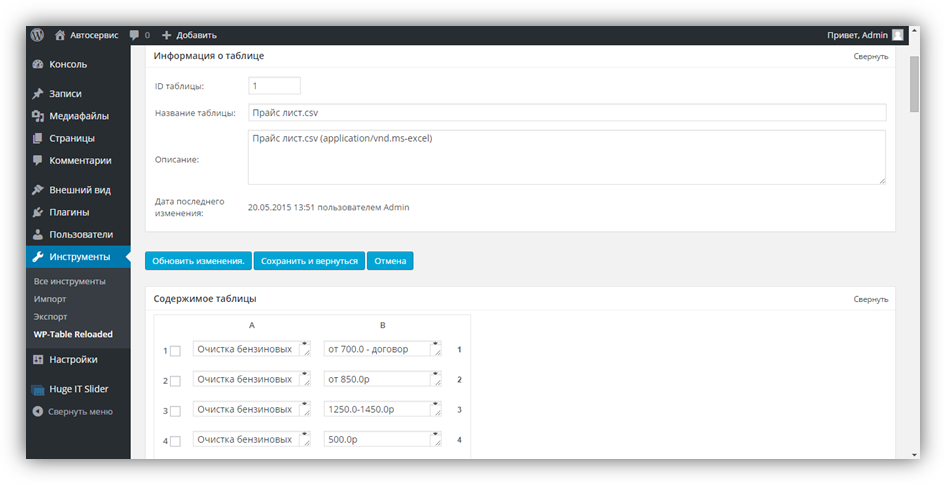Click the home icon beside Автосервис
This screenshot has height=484, width=945.
pos(60,35)
